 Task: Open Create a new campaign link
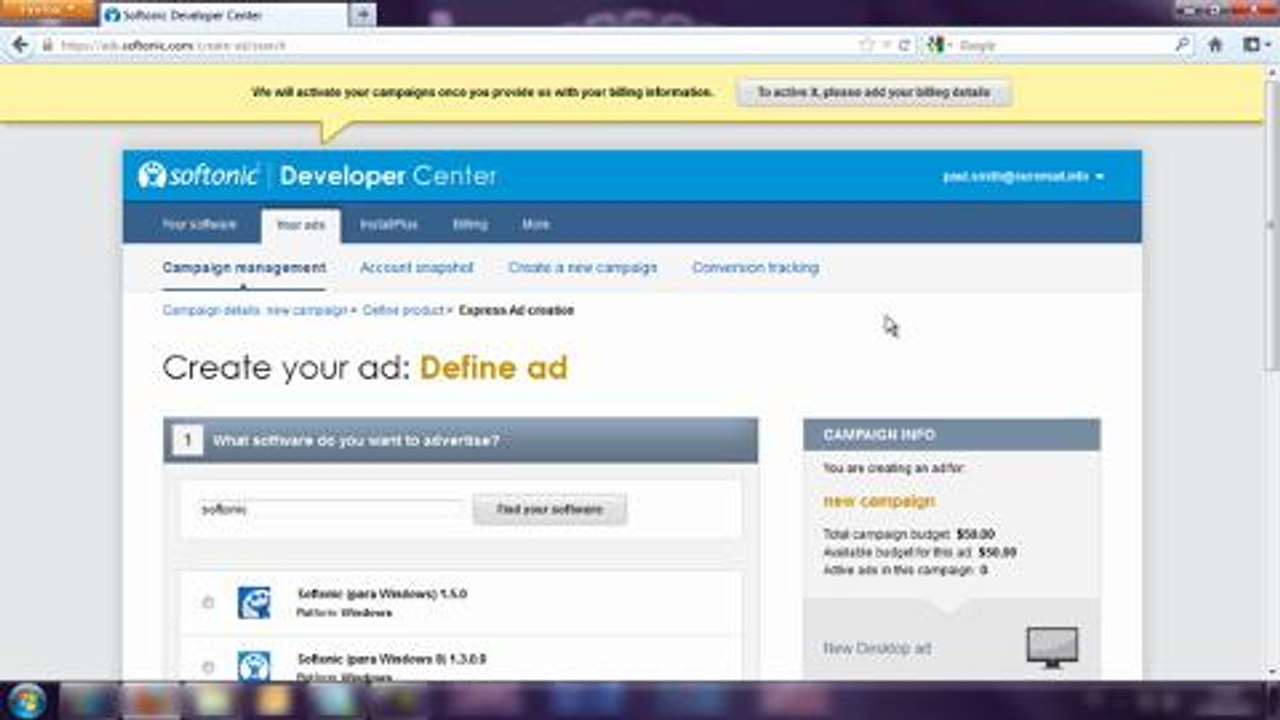[x=582, y=268]
